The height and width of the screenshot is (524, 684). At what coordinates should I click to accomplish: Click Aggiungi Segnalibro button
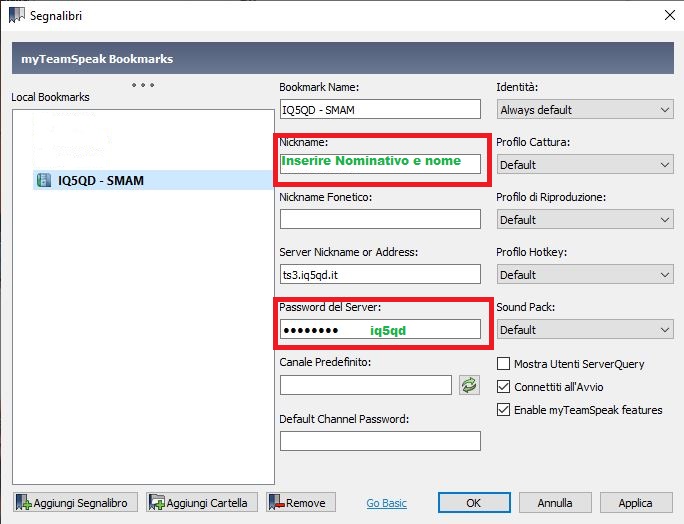click(x=75, y=503)
